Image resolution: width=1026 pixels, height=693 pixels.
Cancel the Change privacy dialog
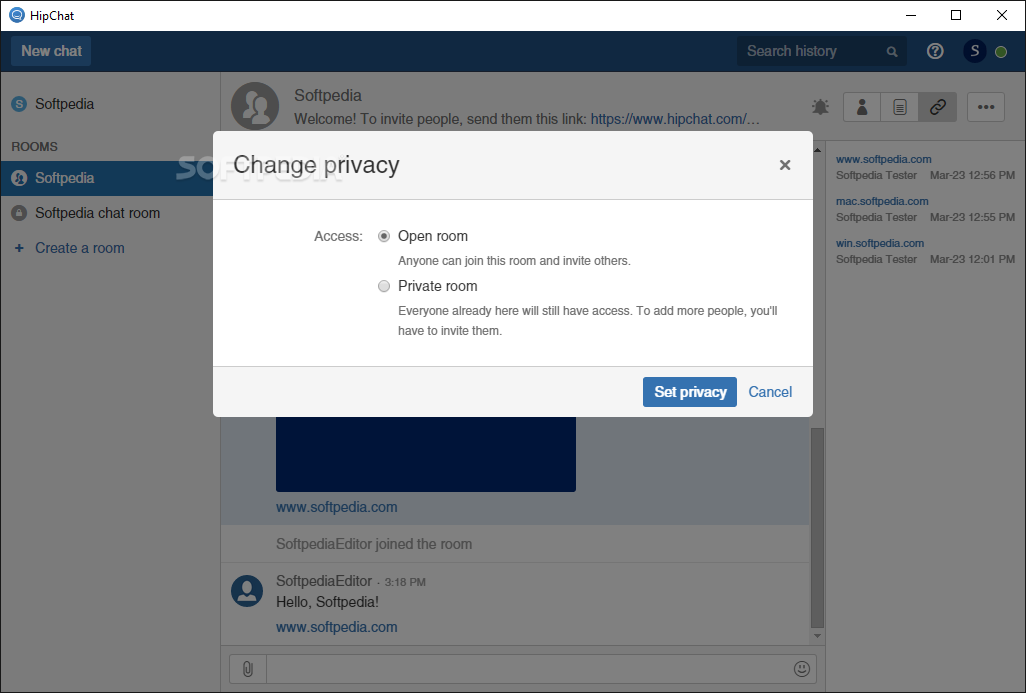(x=770, y=392)
